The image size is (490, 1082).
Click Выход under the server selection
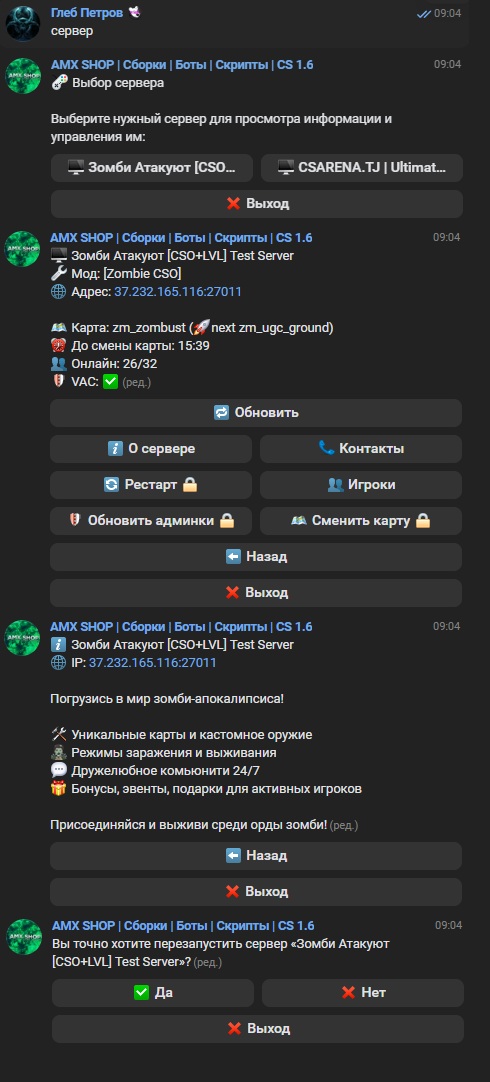tap(257, 204)
